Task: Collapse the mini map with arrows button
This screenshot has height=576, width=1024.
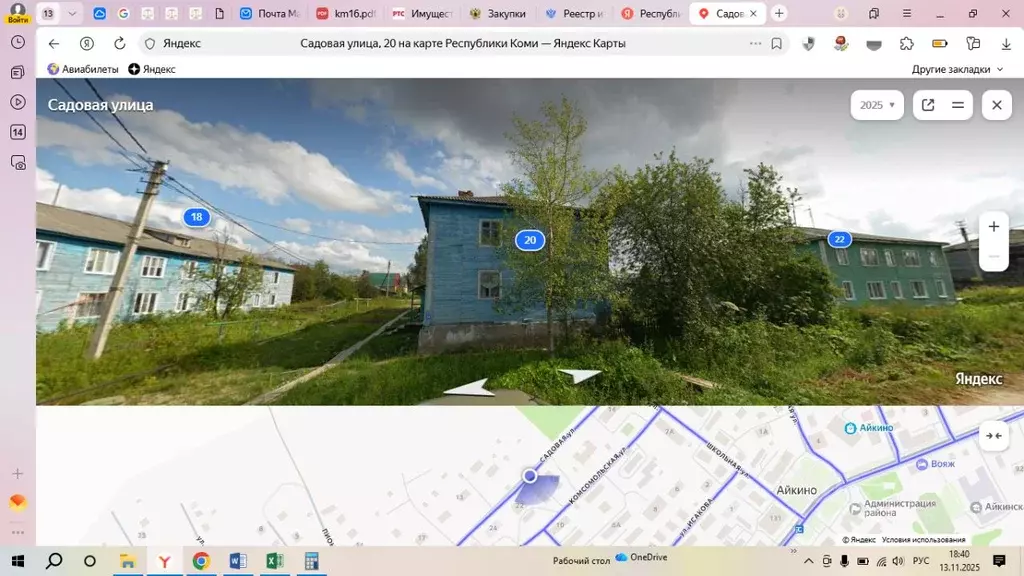Action: pyautogui.click(x=993, y=435)
